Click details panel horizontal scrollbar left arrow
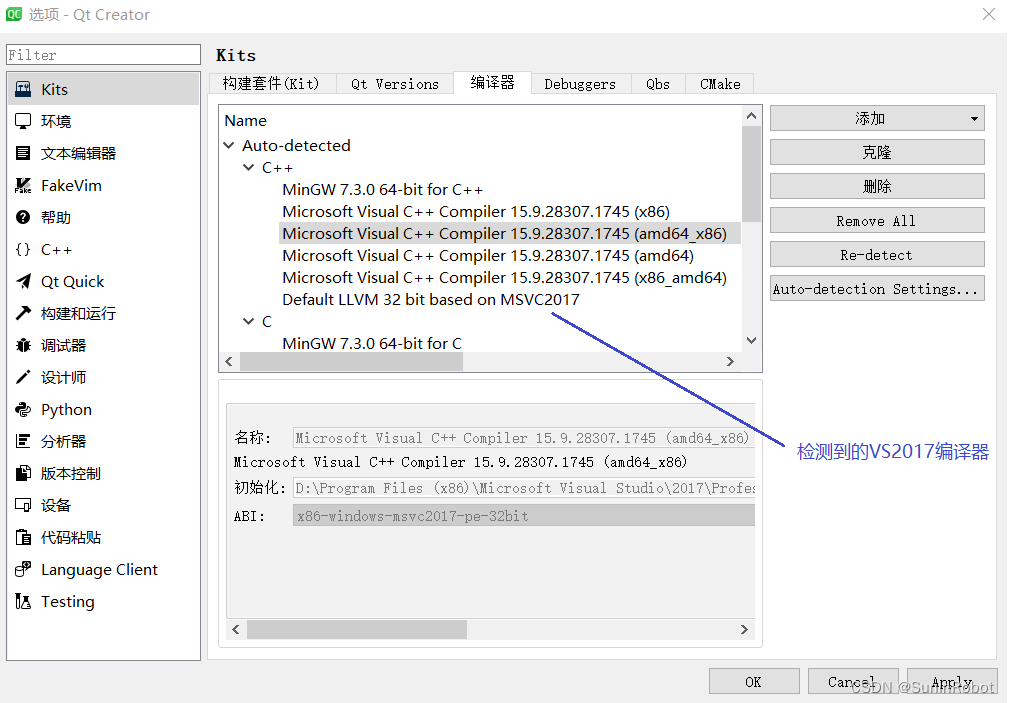Image resolution: width=1009 pixels, height=703 pixels. pyautogui.click(x=236, y=630)
